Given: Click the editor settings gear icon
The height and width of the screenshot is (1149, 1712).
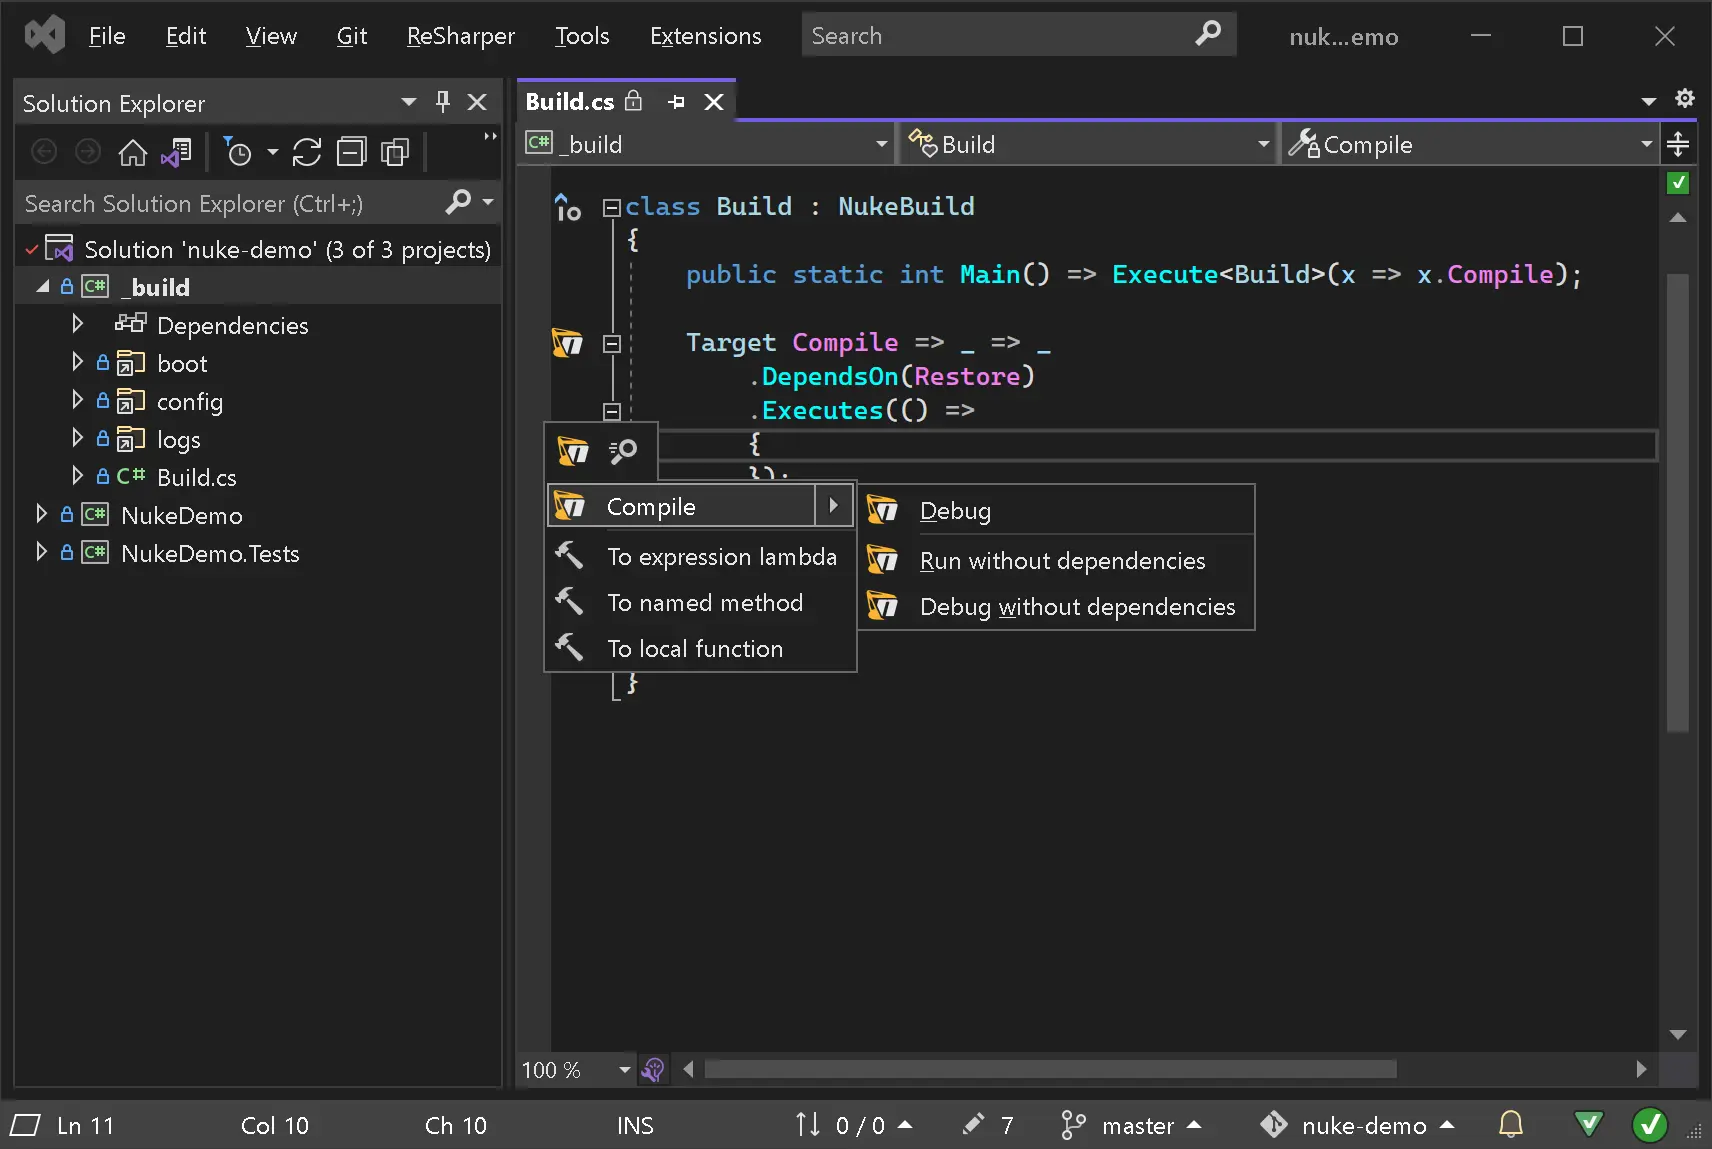Looking at the screenshot, I should pos(1685,98).
